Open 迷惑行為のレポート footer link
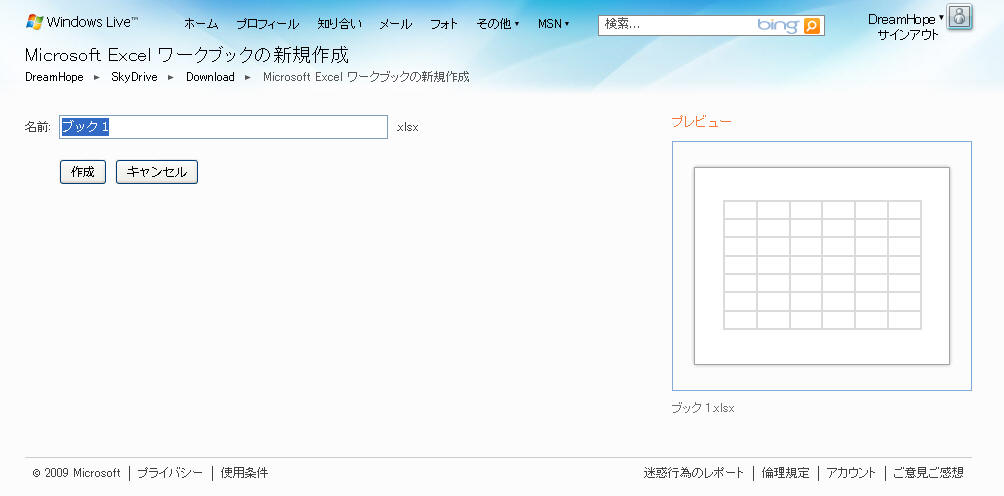The width and height of the screenshot is (1004, 496). pos(693,473)
